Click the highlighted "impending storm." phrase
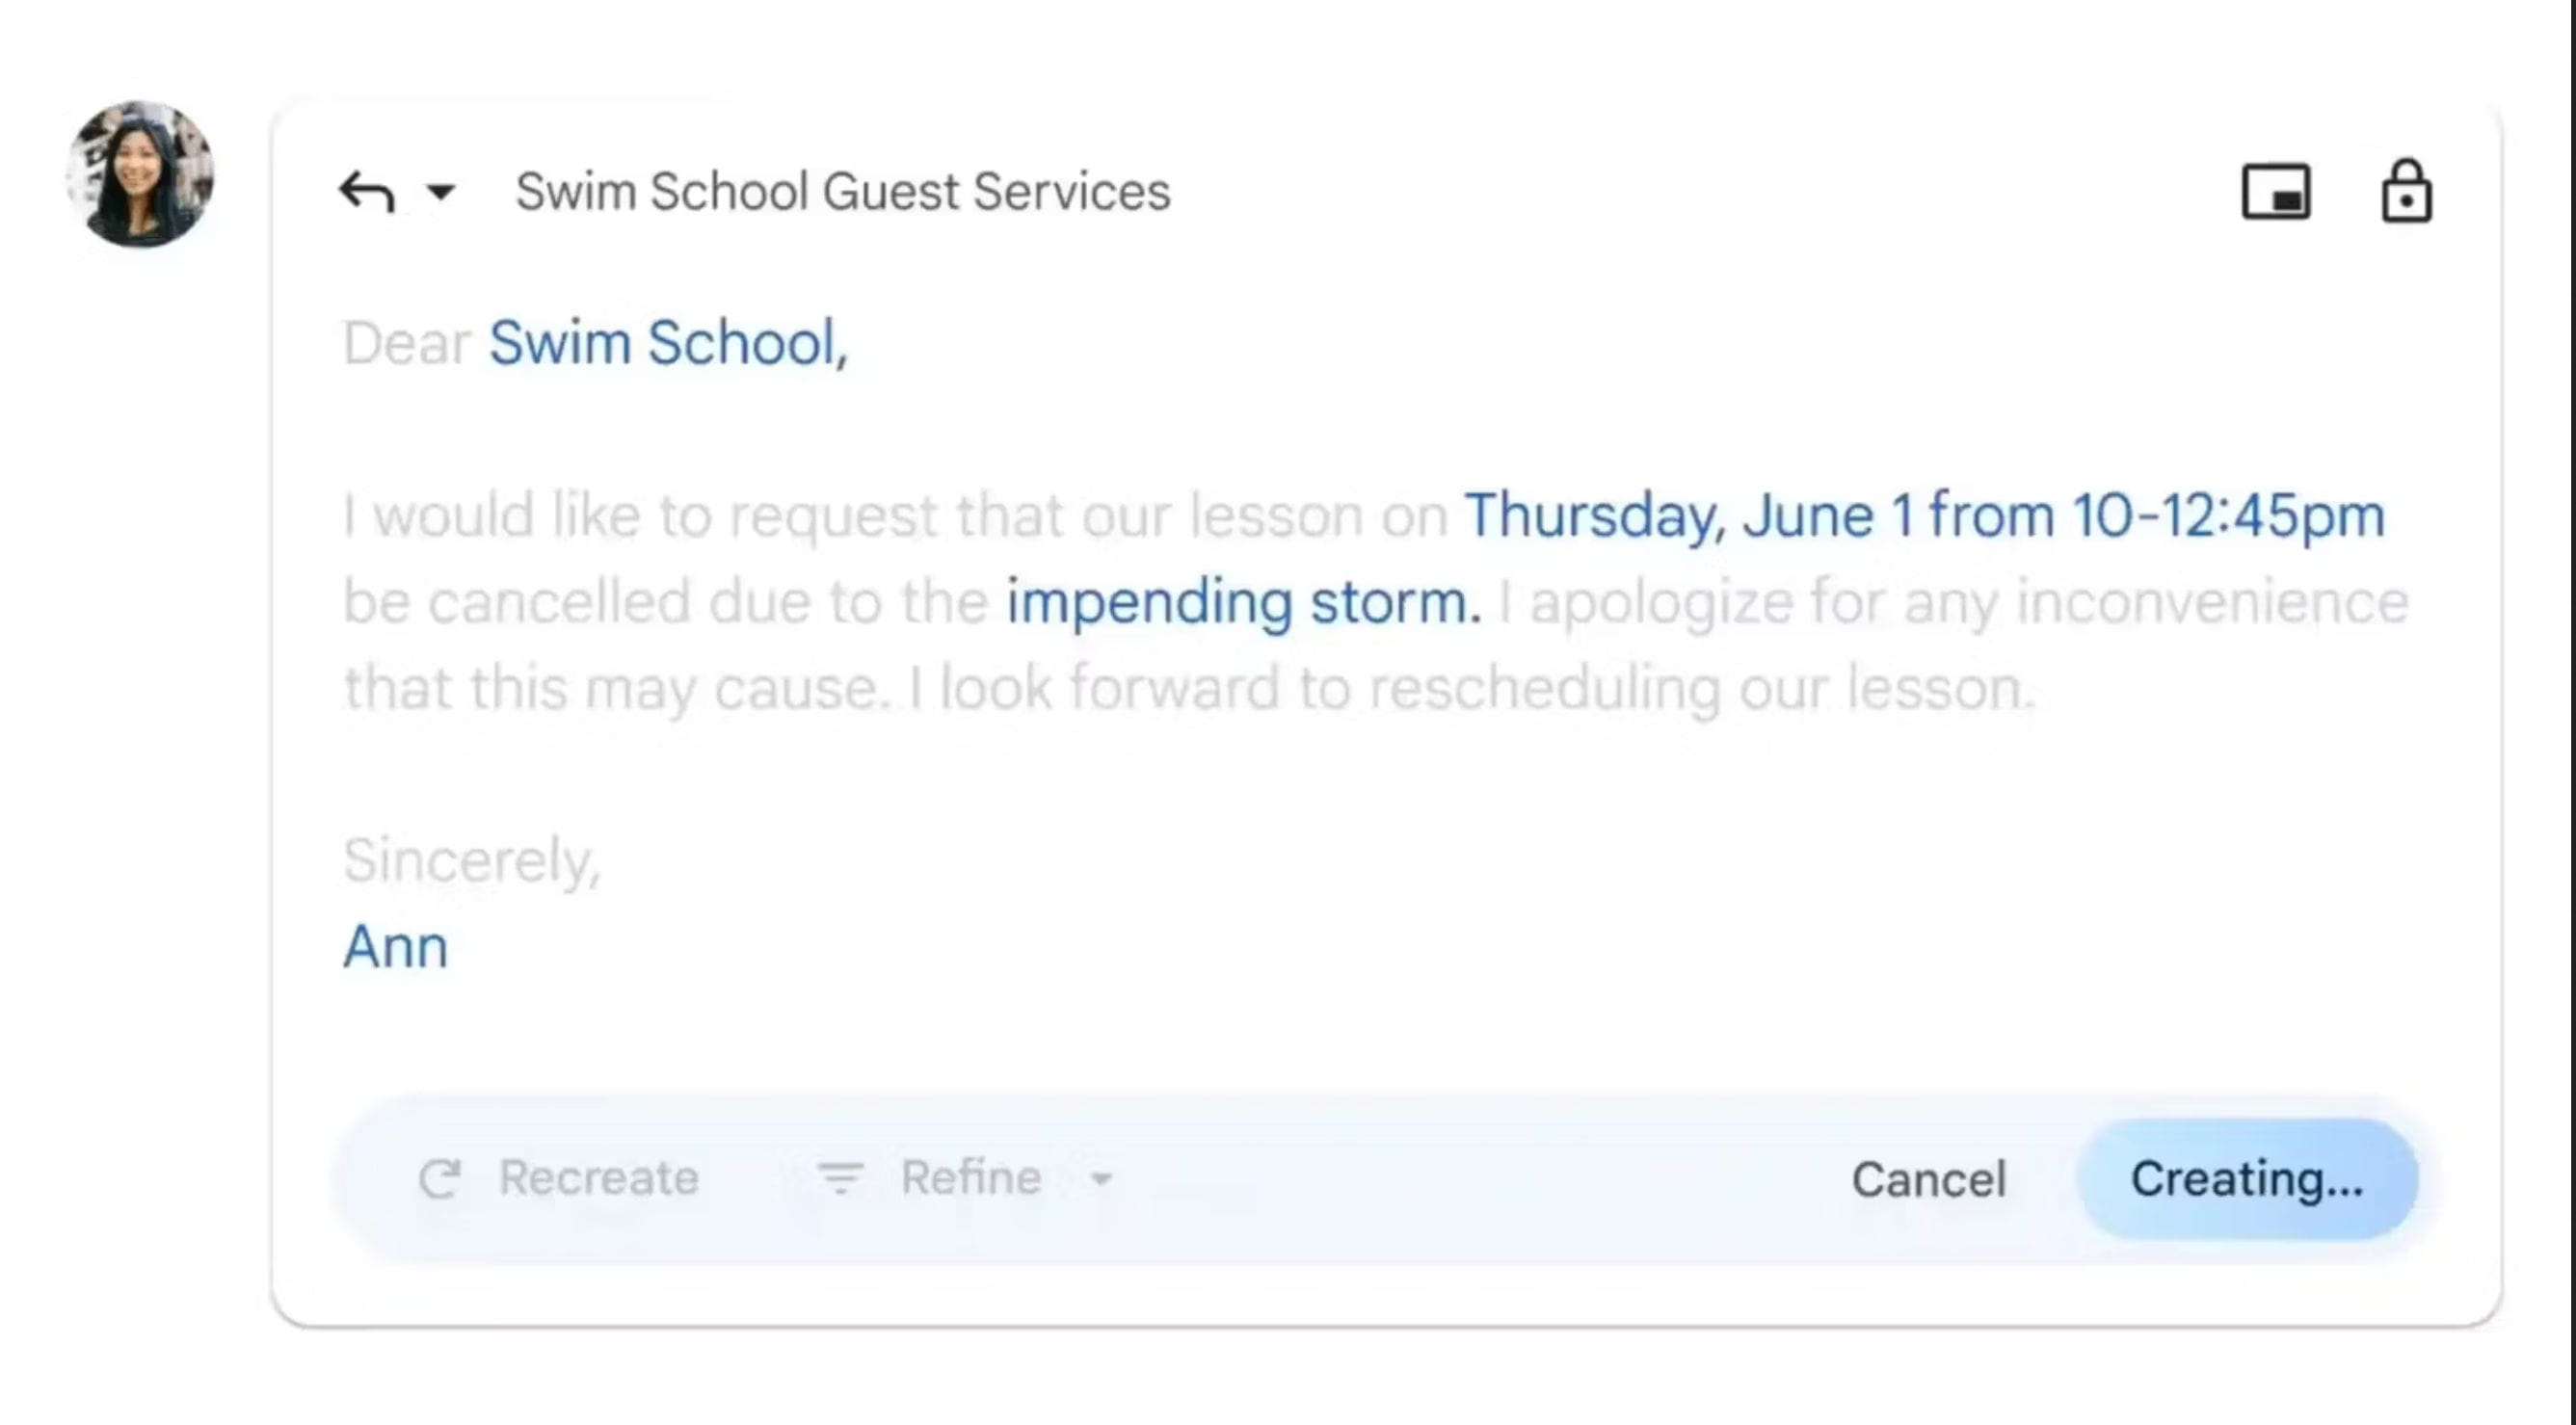 pyautogui.click(x=1243, y=602)
